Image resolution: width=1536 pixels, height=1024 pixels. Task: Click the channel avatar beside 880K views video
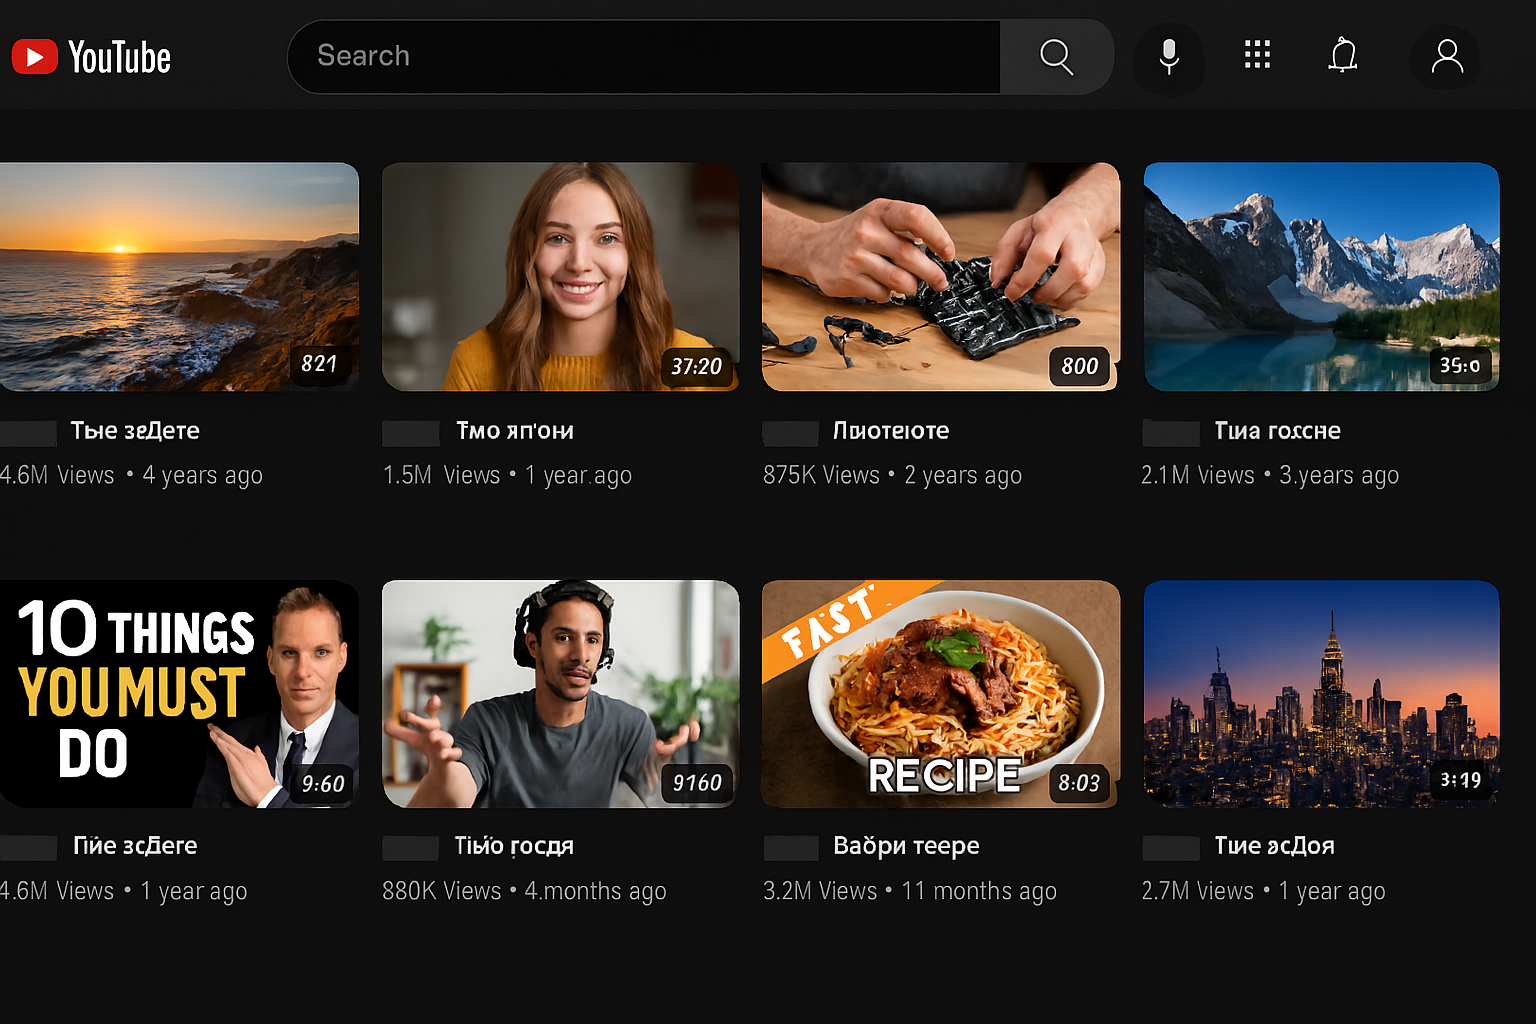click(410, 848)
